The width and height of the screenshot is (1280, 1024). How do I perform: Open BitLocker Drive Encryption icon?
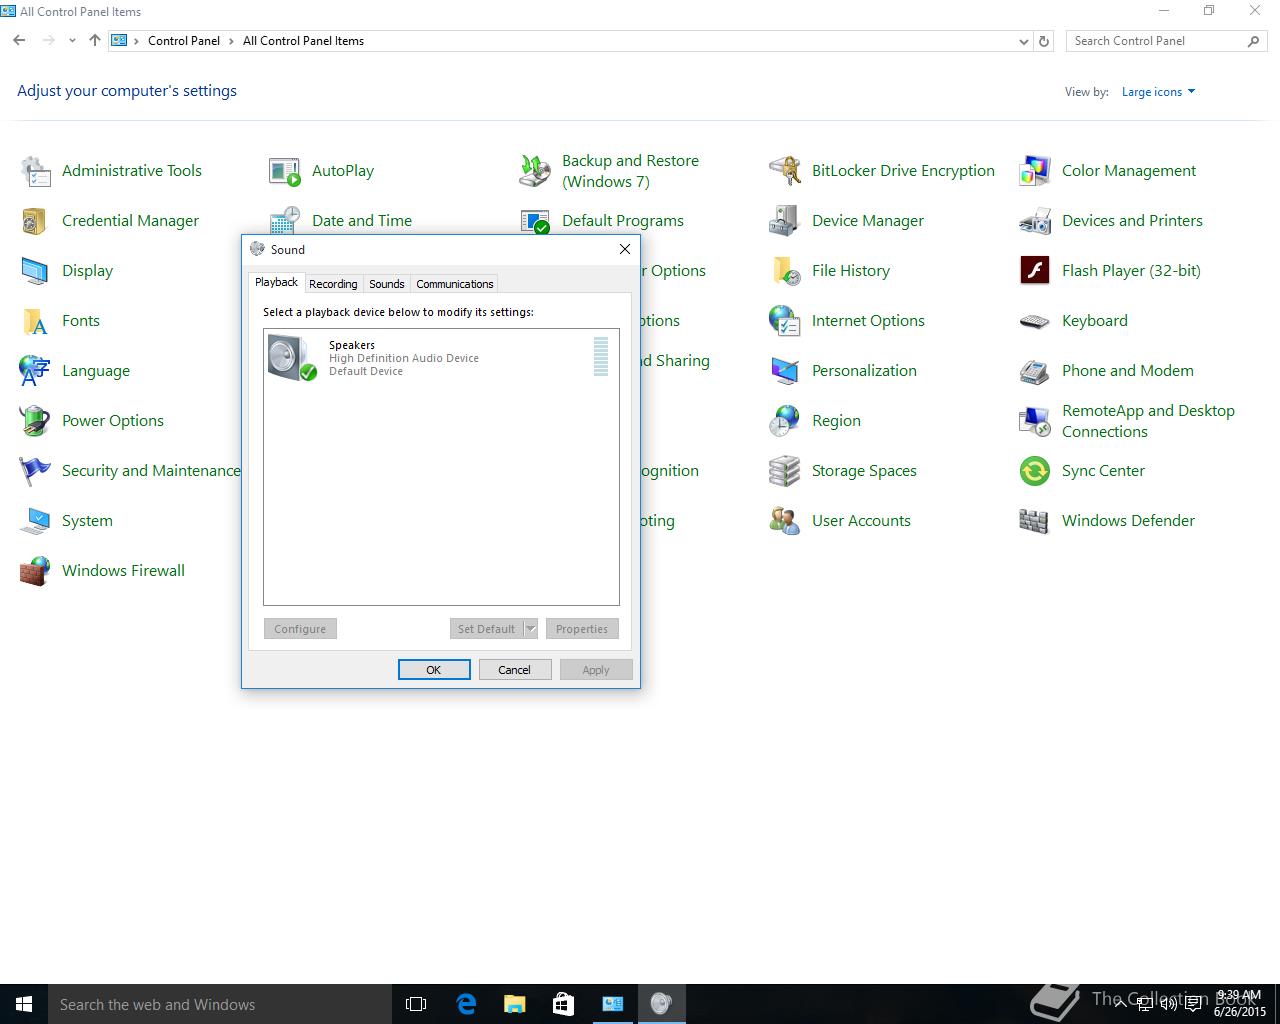coord(785,171)
